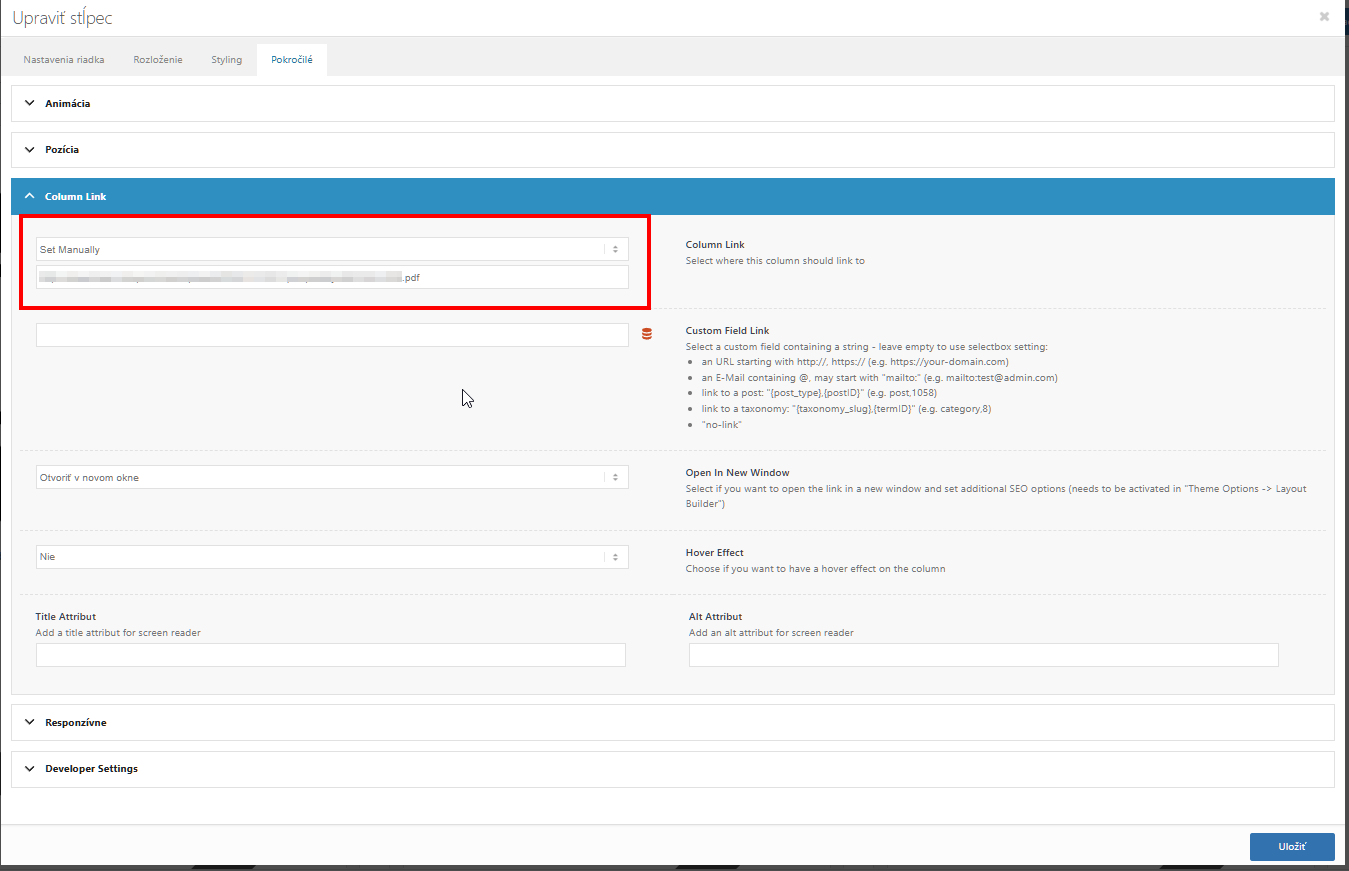The height and width of the screenshot is (871, 1349).
Task: Close the Upraviť stĺpec dialog
Action: point(1324,17)
